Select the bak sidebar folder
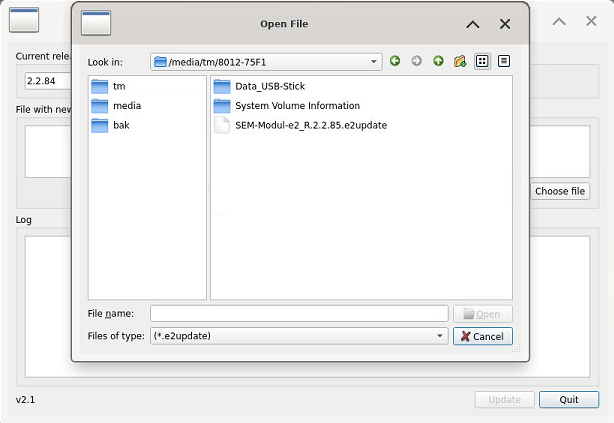 pos(121,125)
